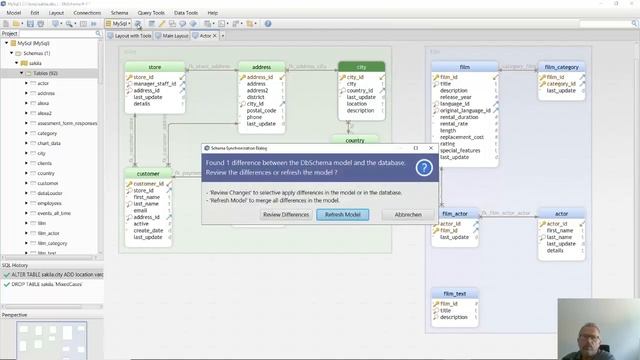Viewport: 640px width, 360px height.
Task: Click the search icon in Project panel
Action: coord(98,33)
